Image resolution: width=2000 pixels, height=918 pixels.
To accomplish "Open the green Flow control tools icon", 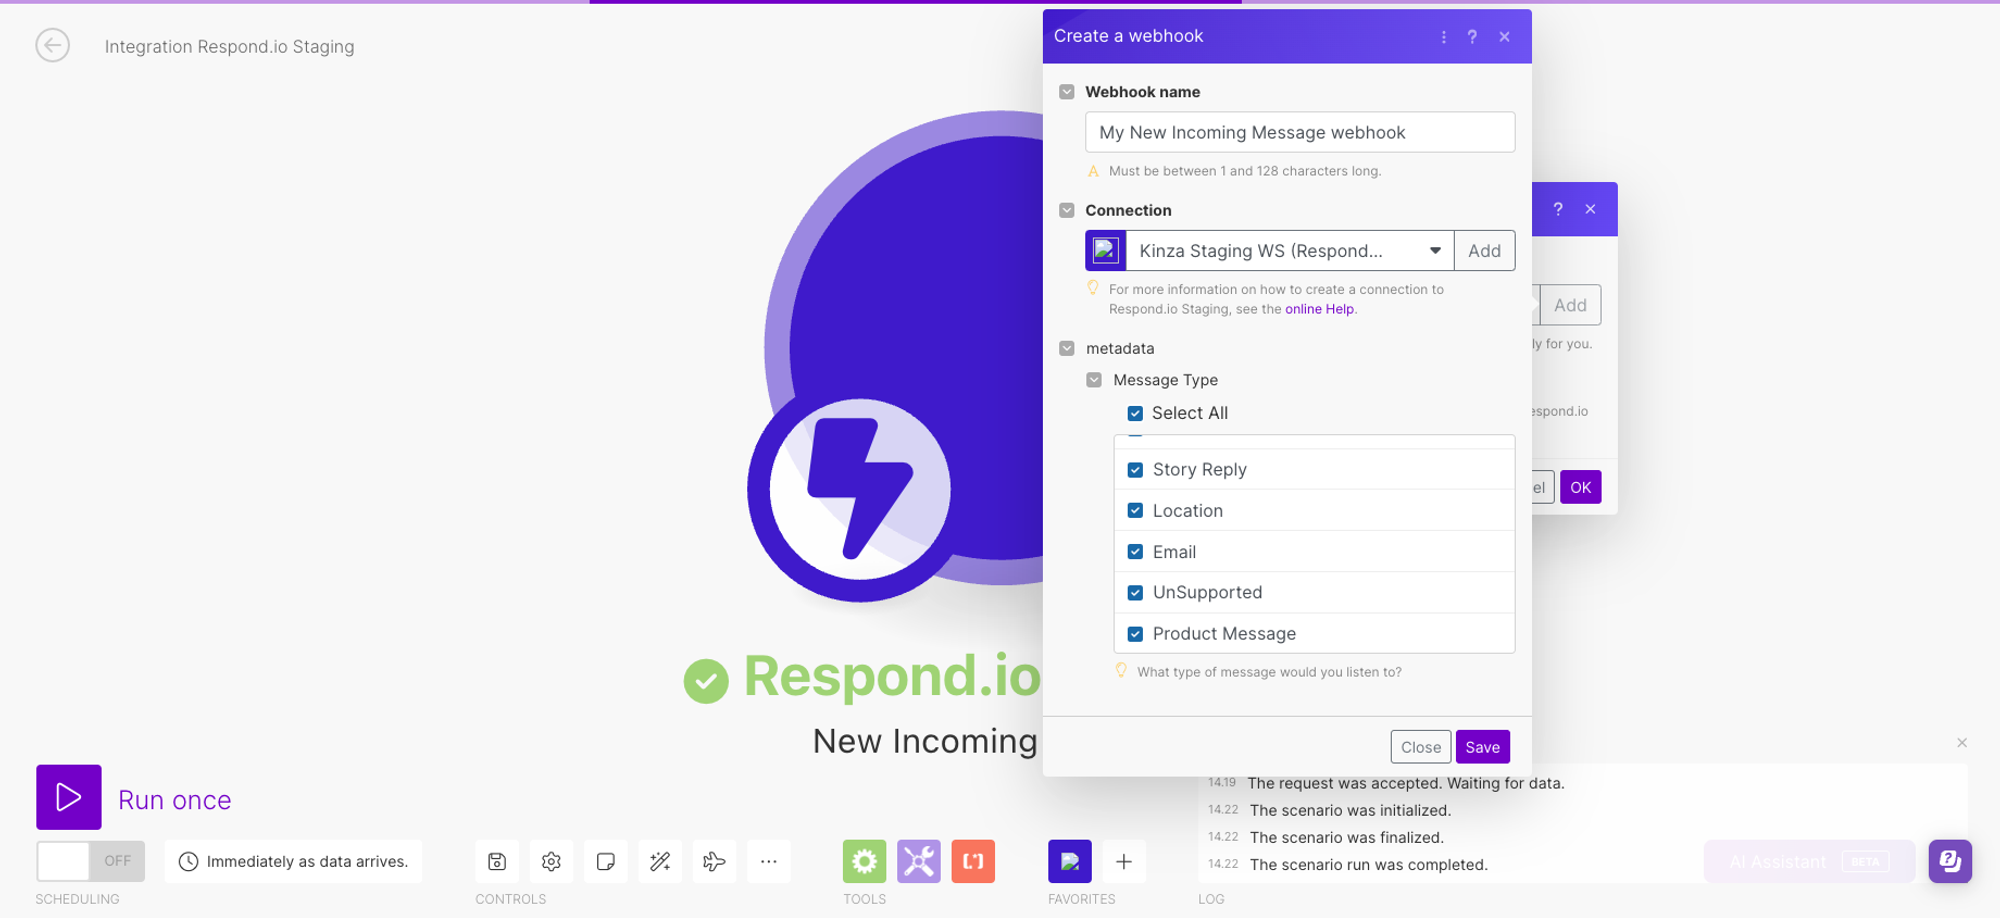I will point(864,861).
